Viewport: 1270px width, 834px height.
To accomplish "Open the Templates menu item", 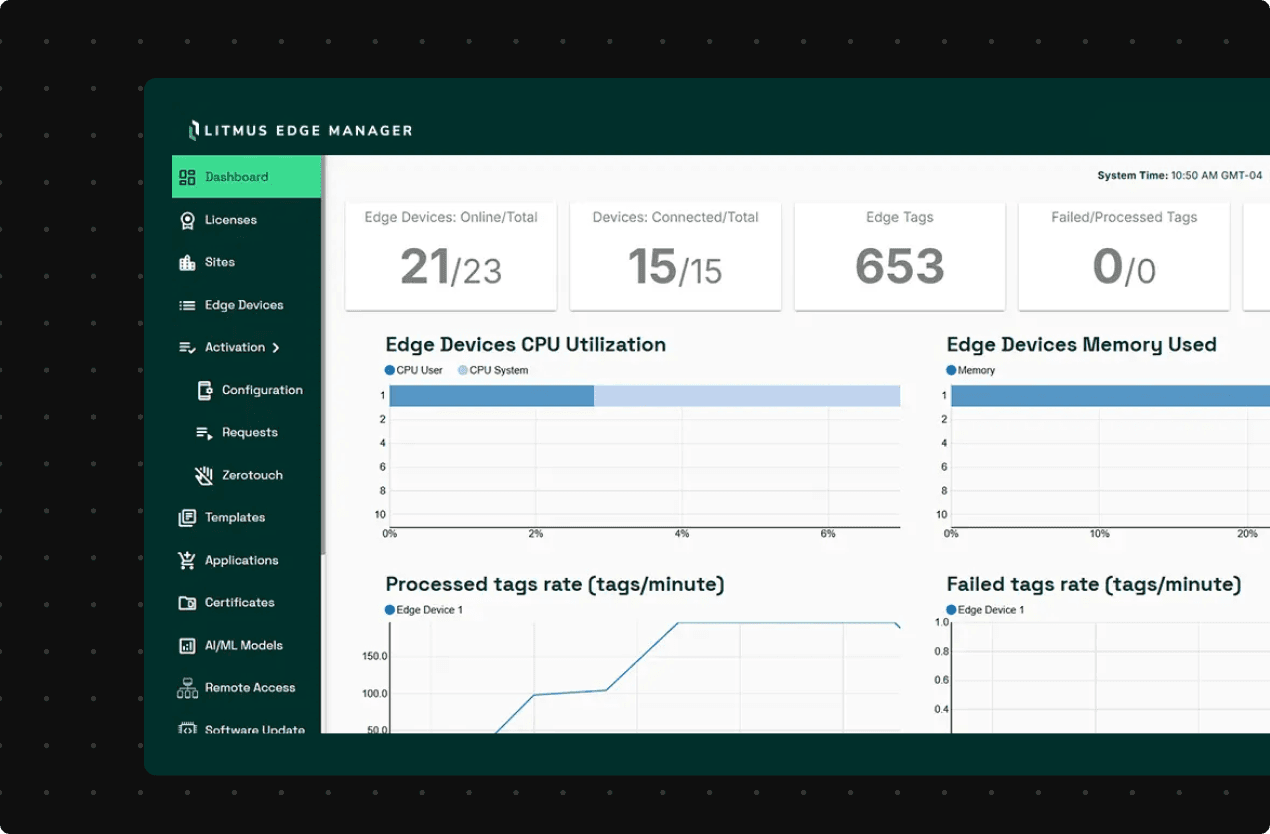I will tap(235, 518).
